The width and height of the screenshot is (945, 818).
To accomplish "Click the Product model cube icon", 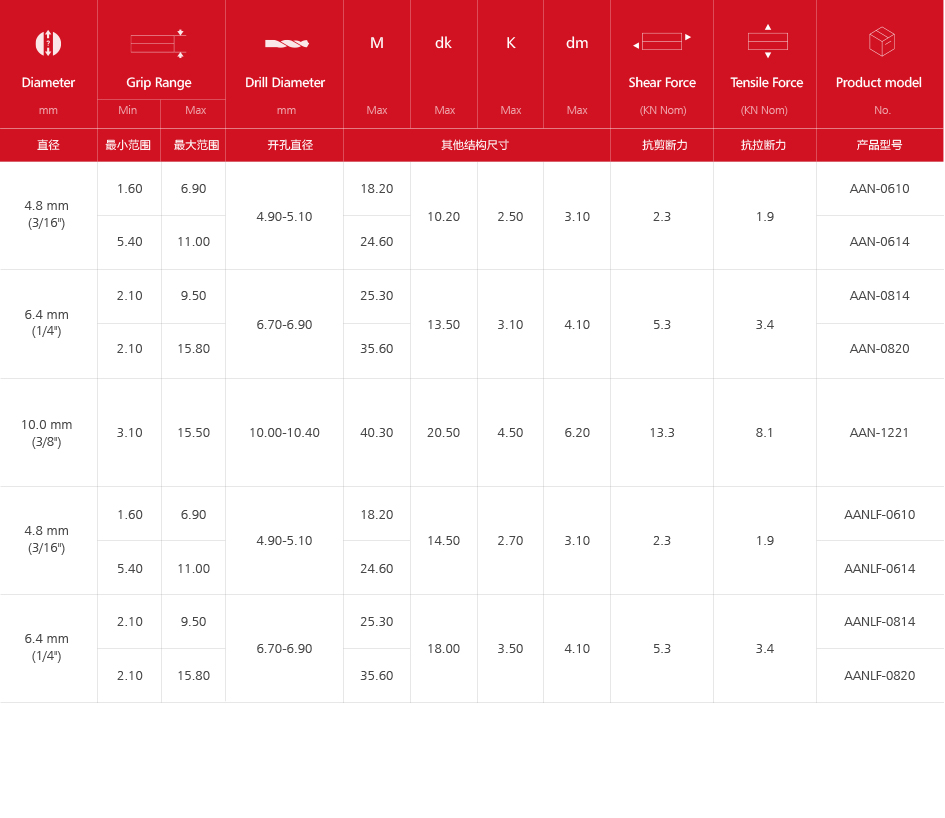I will [881, 42].
